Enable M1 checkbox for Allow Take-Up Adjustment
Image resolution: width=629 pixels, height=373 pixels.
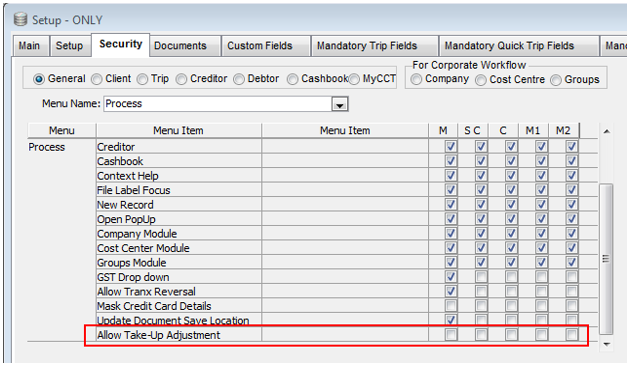[541, 334]
